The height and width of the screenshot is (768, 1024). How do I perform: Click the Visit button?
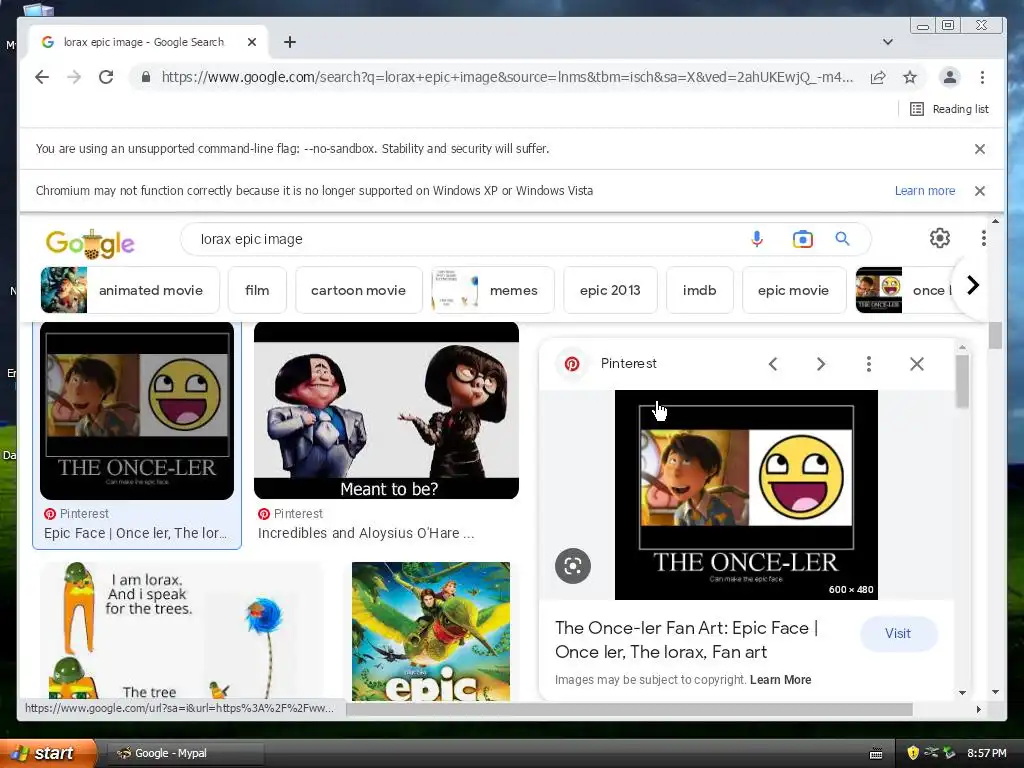[x=898, y=633]
